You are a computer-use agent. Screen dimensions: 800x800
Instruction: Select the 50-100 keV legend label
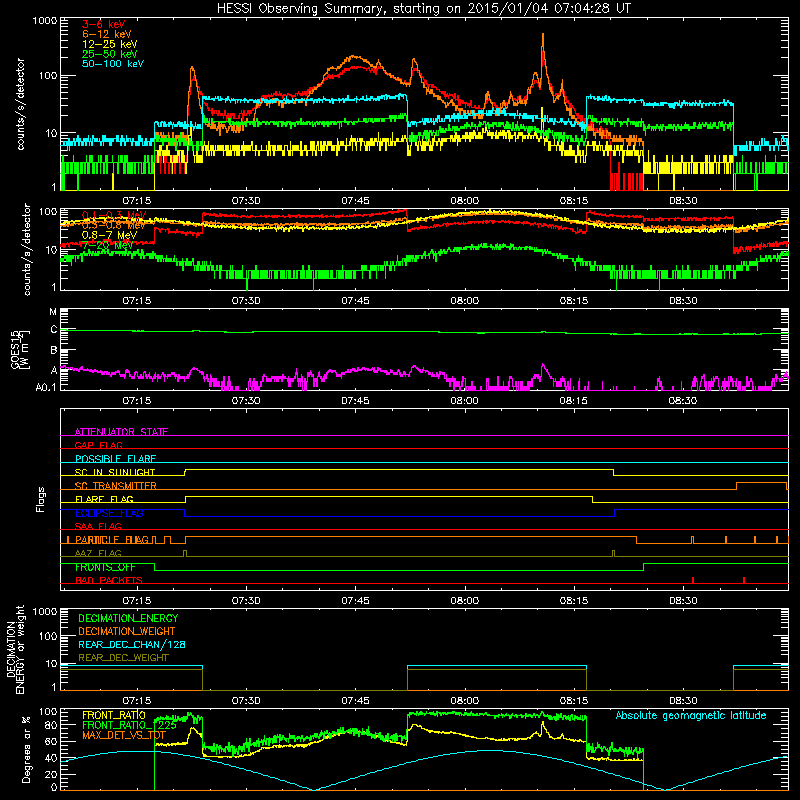[112, 63]
